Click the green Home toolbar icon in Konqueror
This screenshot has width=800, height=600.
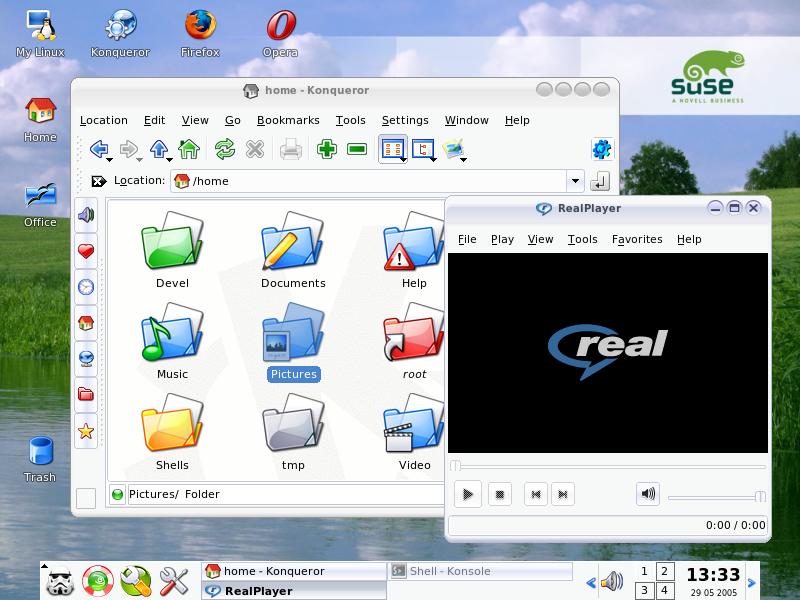189,149
